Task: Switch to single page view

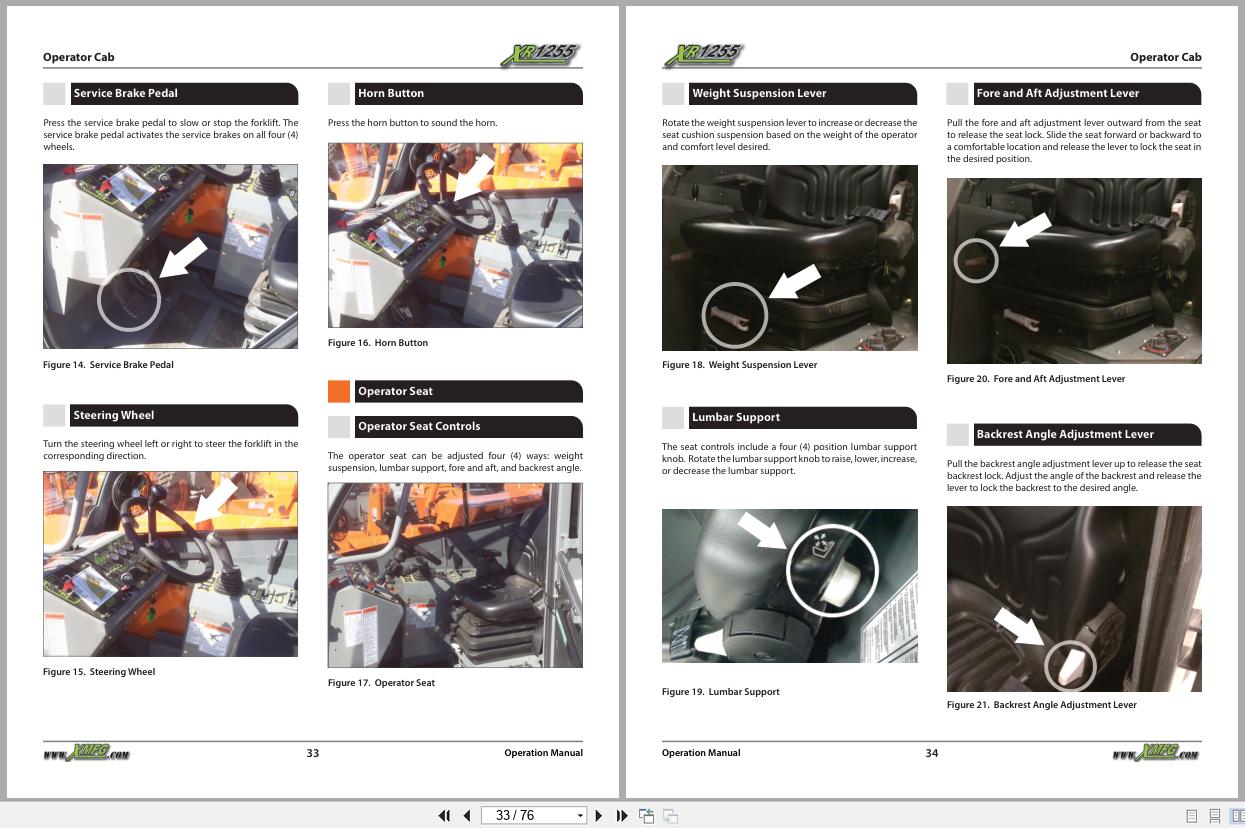Action: coord(1191,816)
